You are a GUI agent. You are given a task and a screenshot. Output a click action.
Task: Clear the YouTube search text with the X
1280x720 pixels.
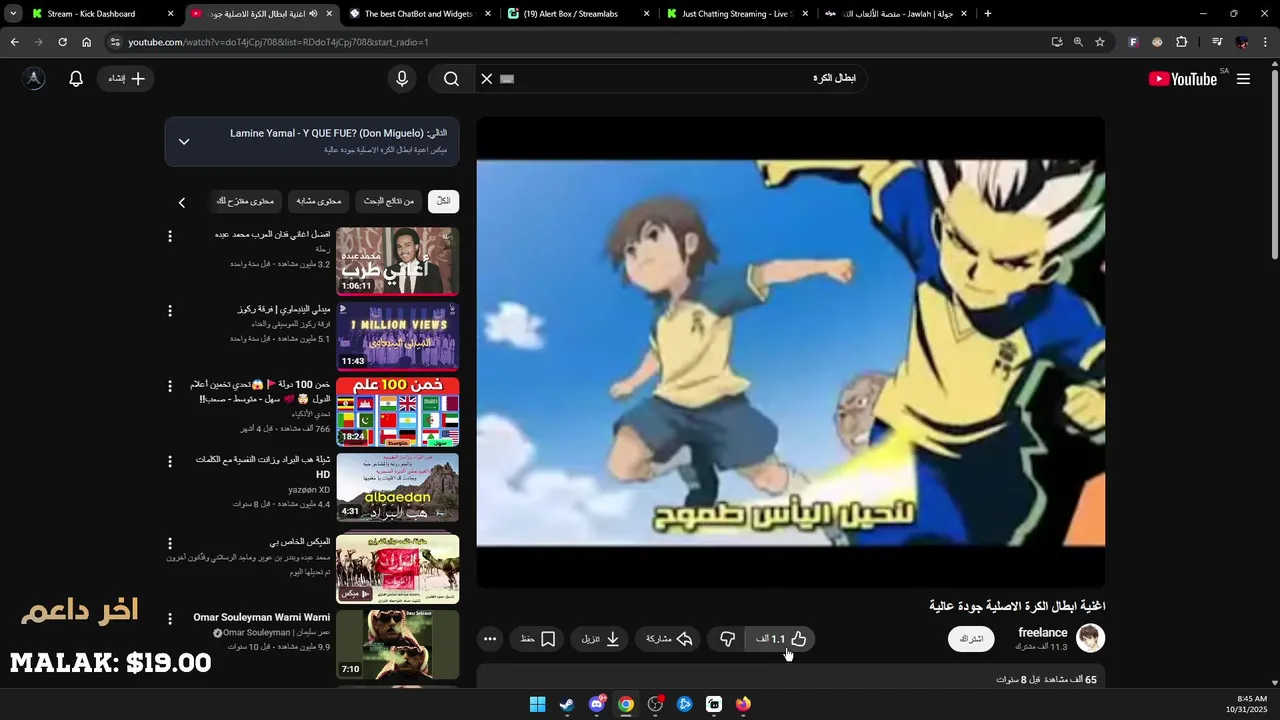click(x=487, y=79)
